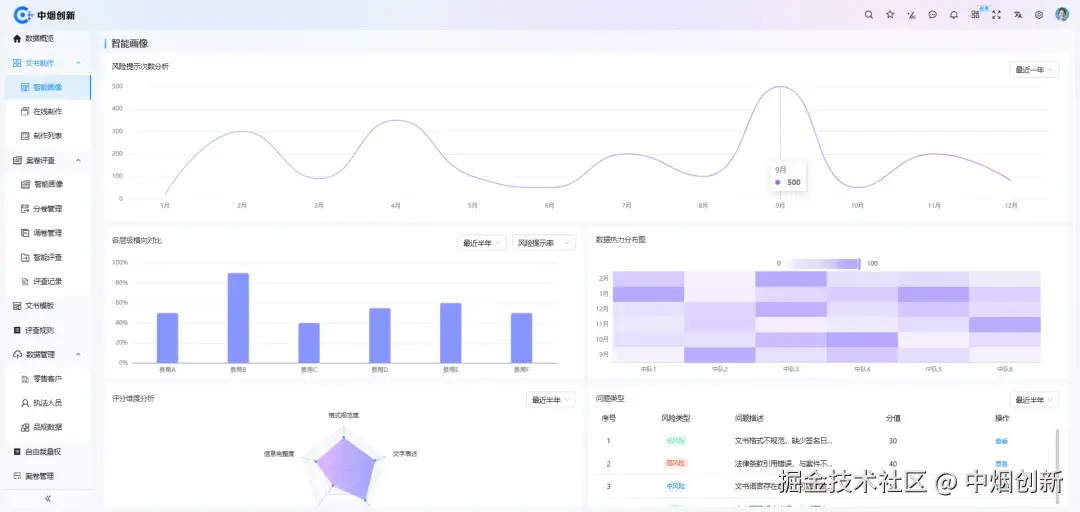Collapse the 文书制作 menu group chevron

tap(78, 63)
